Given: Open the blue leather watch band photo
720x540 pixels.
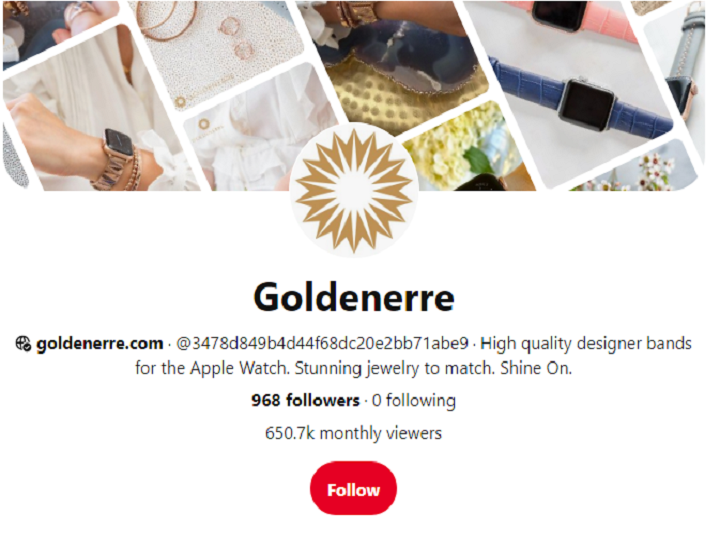Looking at the screenshot, I should point(583,96).
